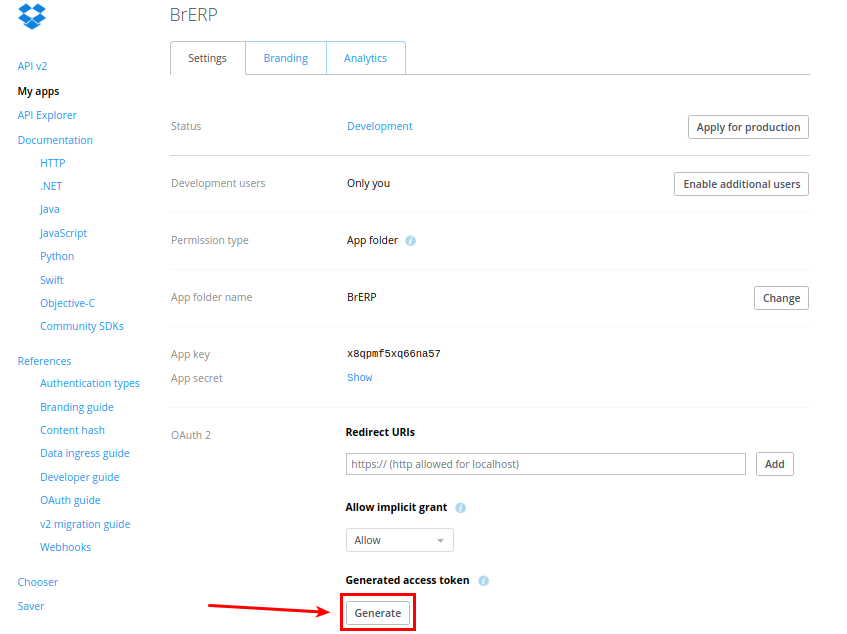Click the Dropbox logo icon

click(x=32, y=16)
